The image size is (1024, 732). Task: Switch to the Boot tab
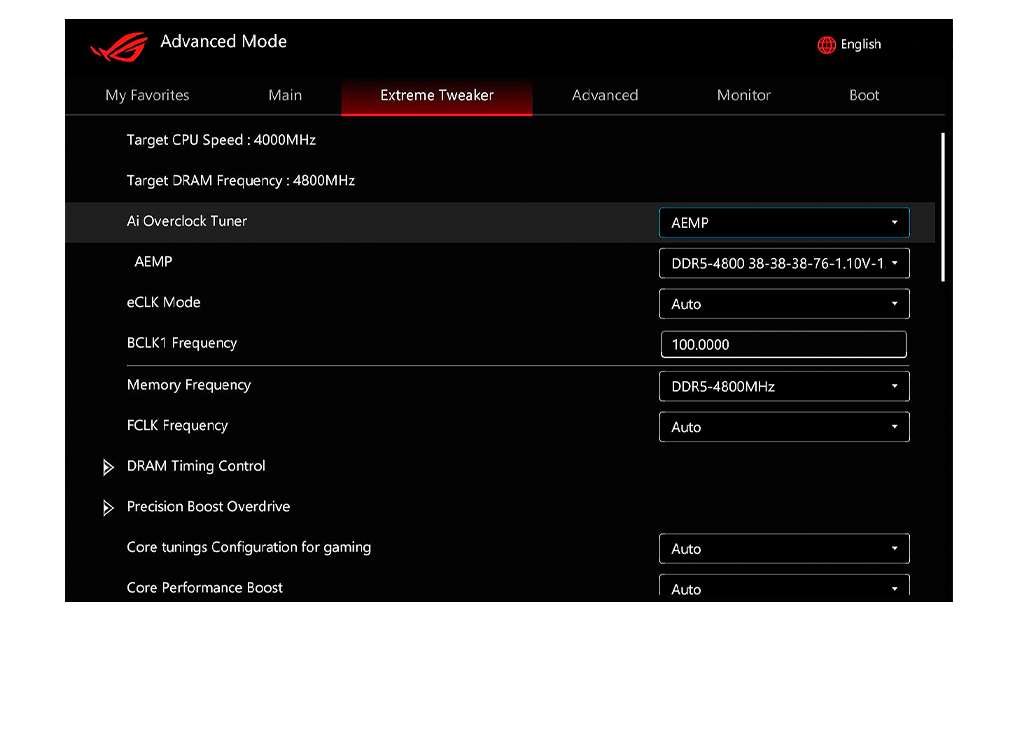tap(863, 95)
